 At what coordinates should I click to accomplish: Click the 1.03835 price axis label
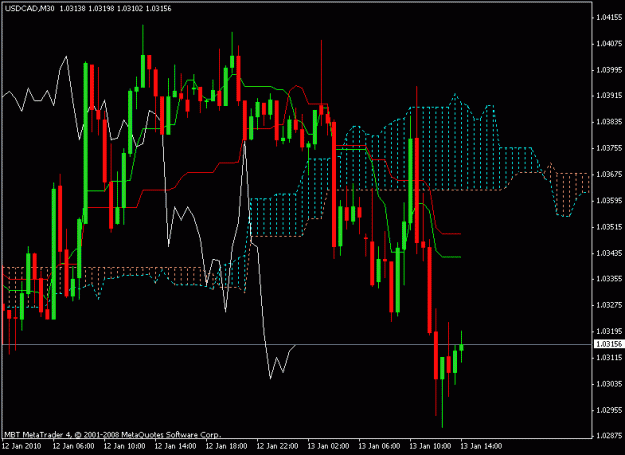click(609, 122)
